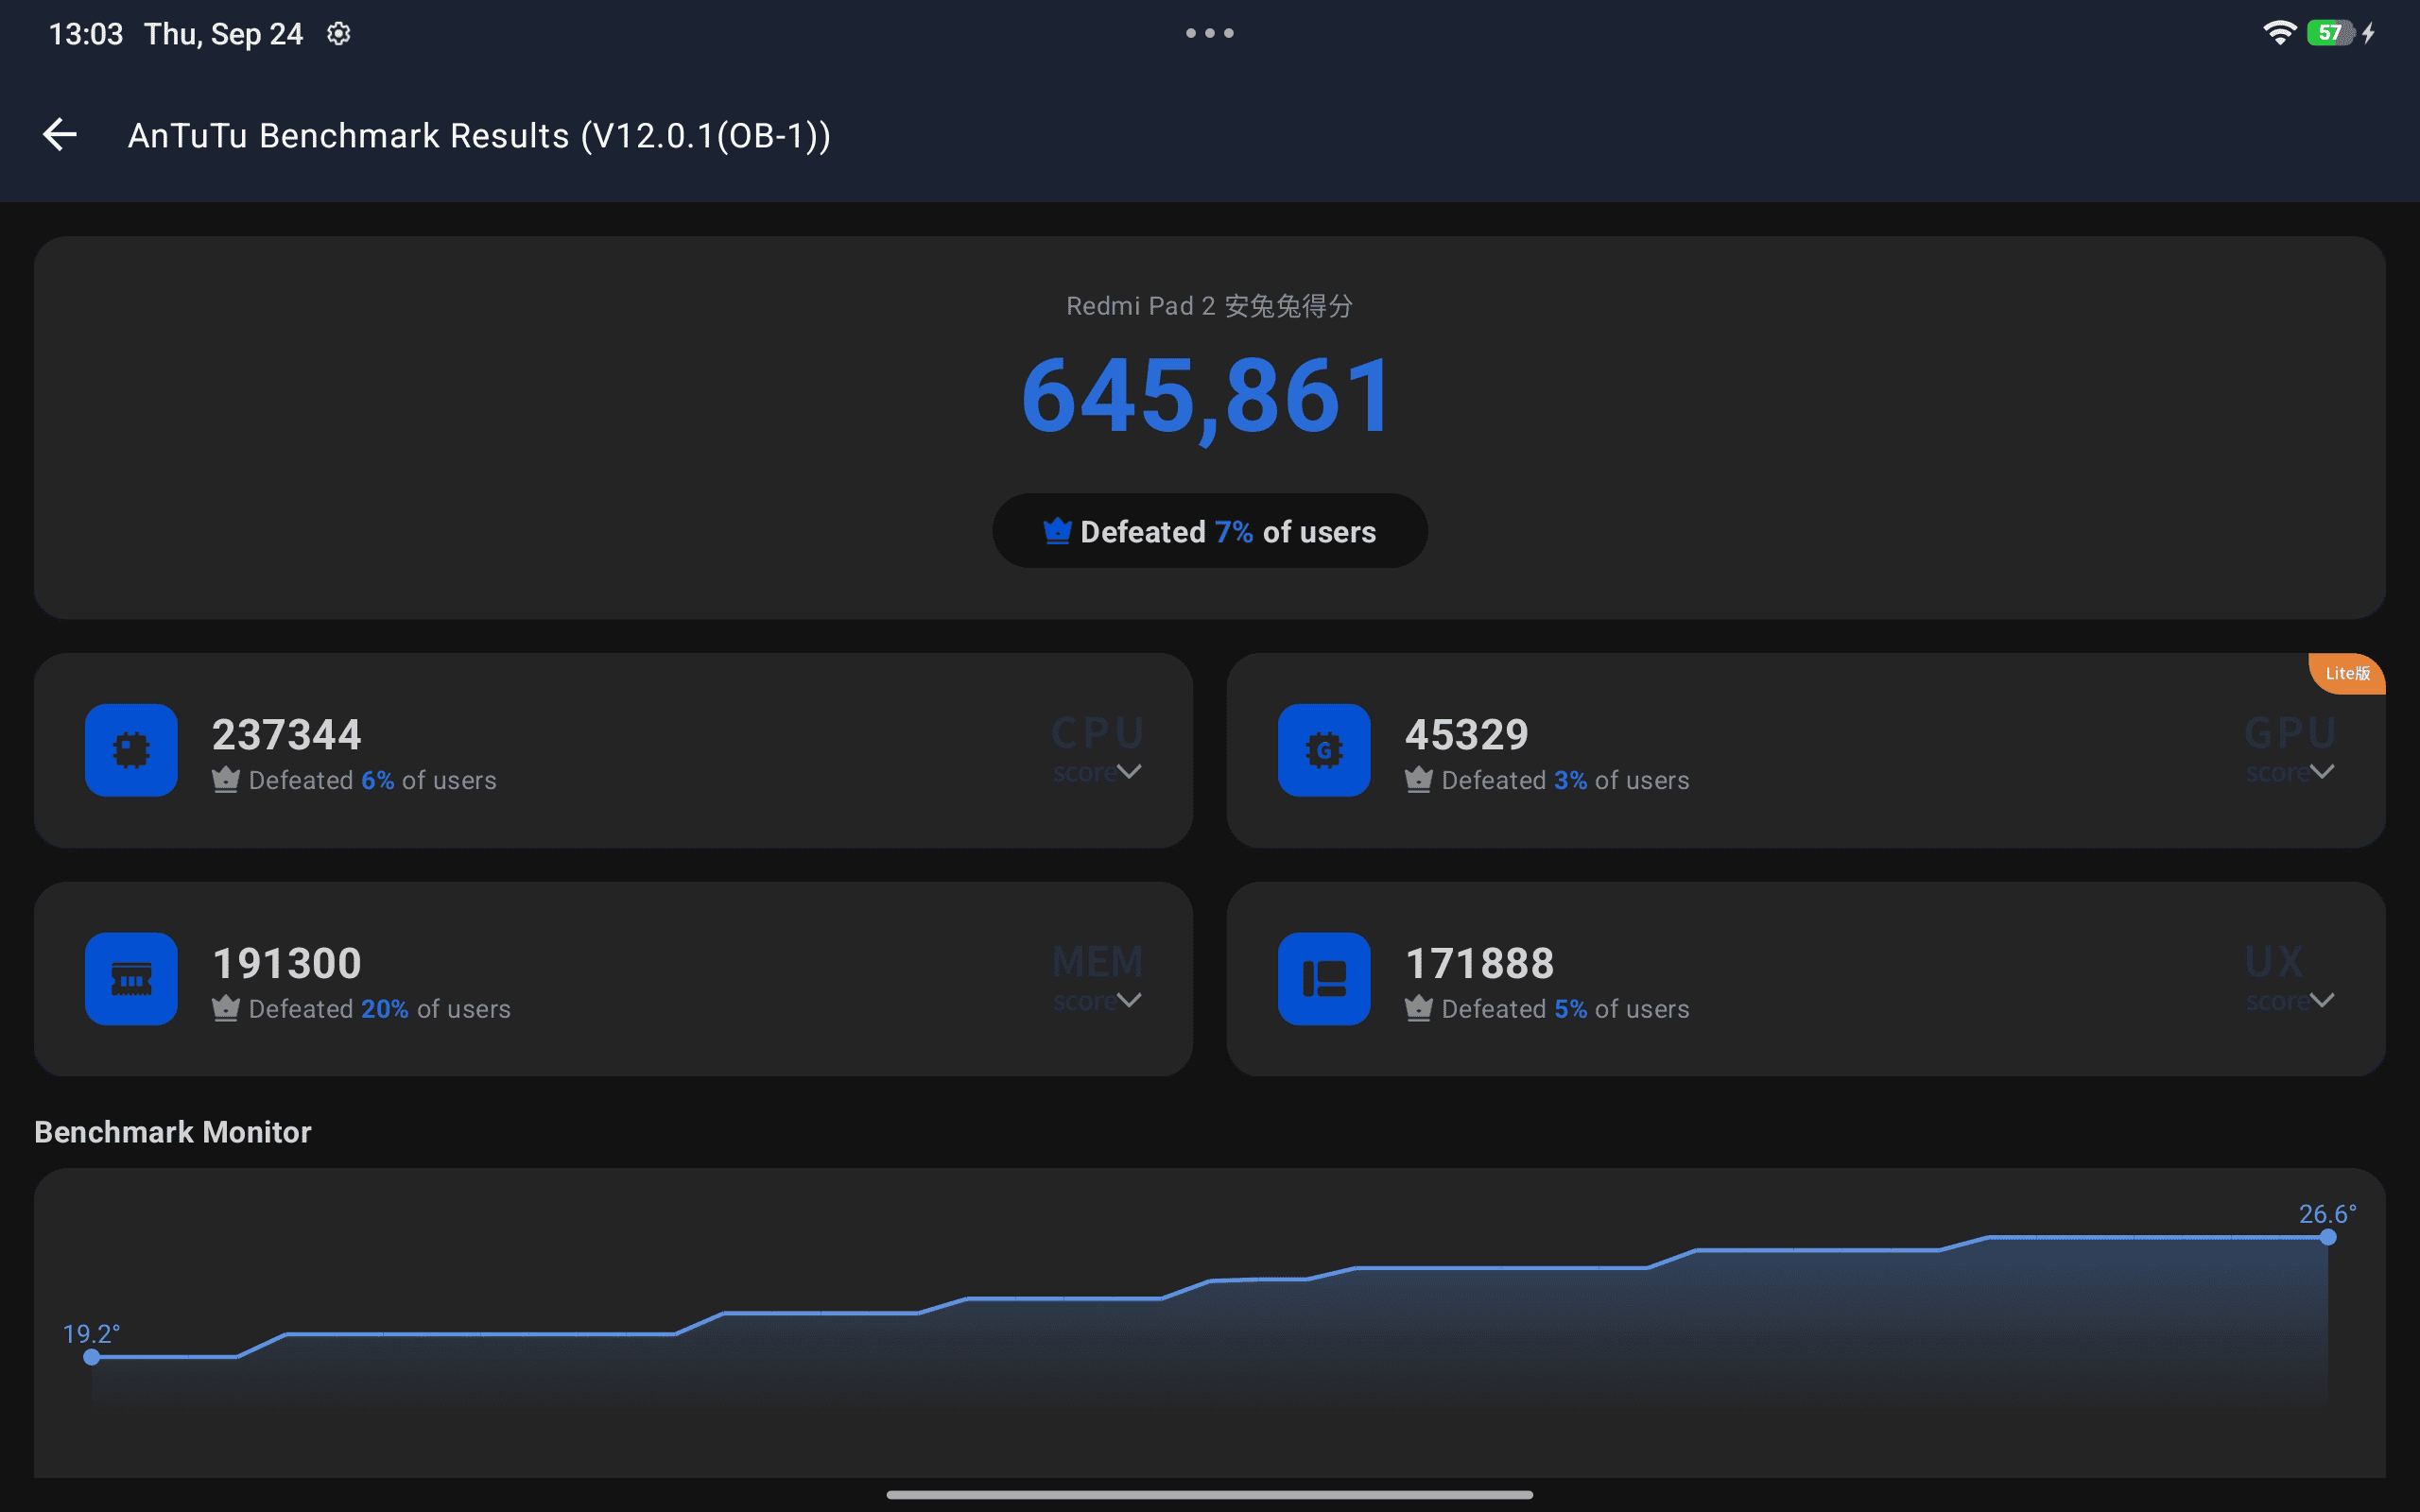Tap the Defeated 3% of users text

point(1566,780)
